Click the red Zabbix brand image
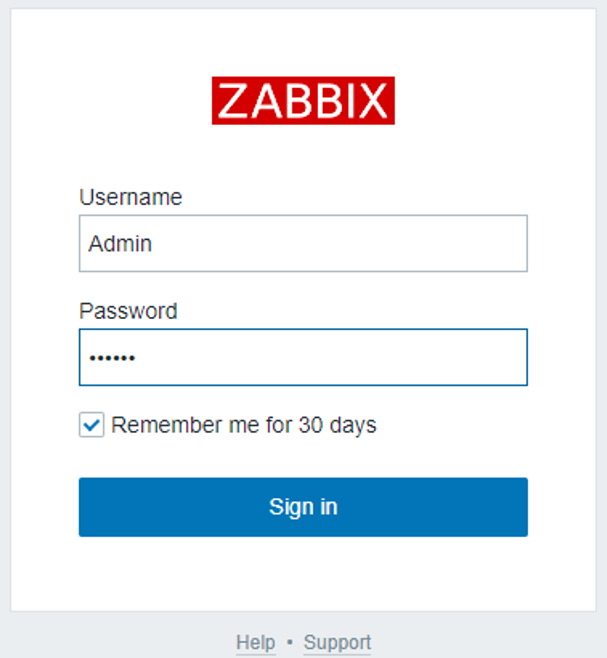Viewport: 607px width, 658px height. coord(303,100)
